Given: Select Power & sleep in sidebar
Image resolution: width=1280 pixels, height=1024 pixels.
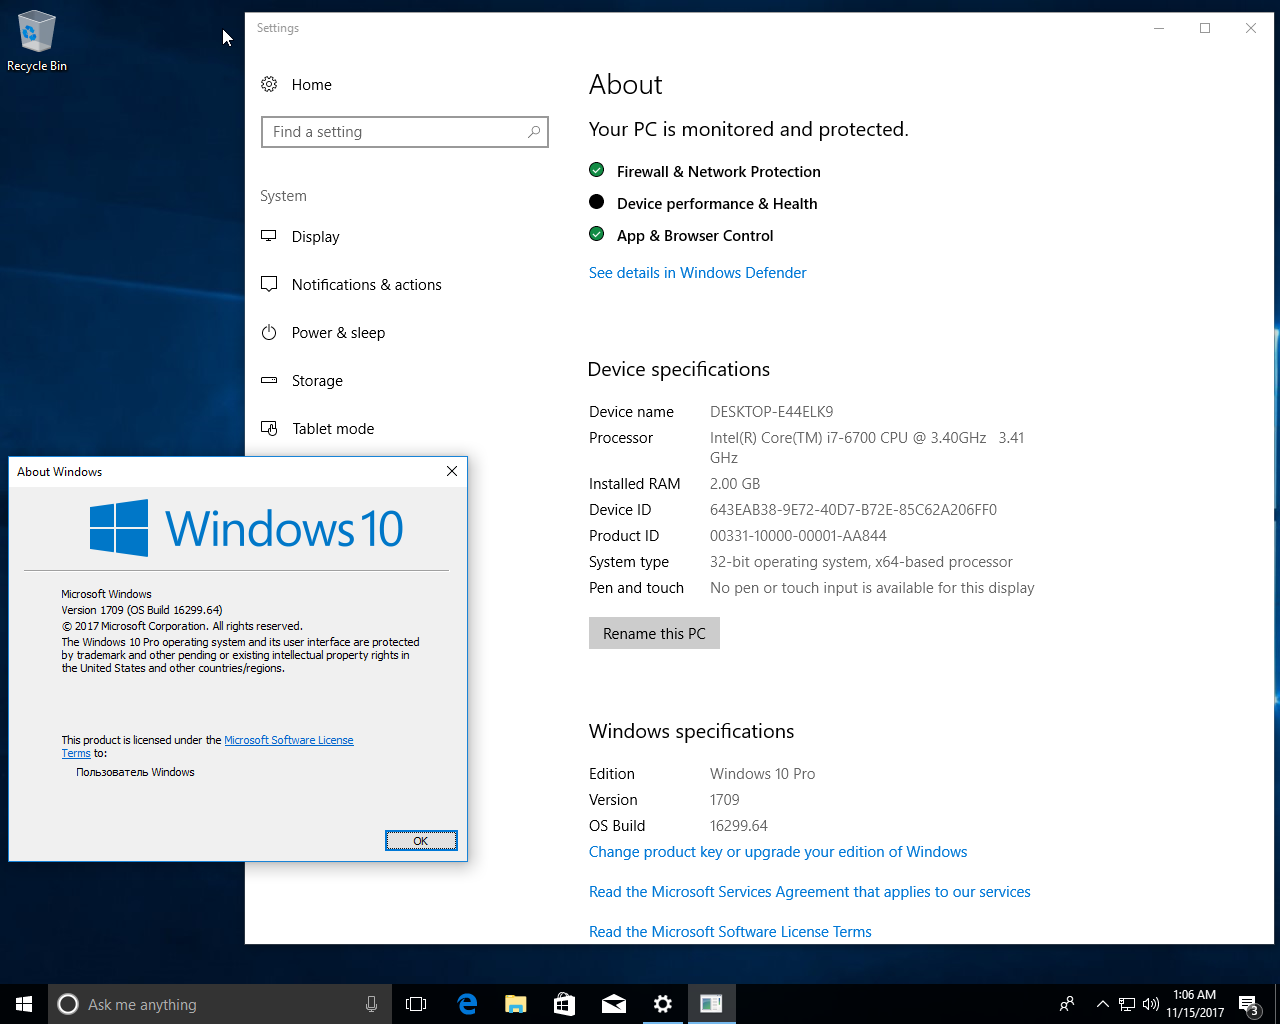Looking at the screenshot, I should [338, 333].
